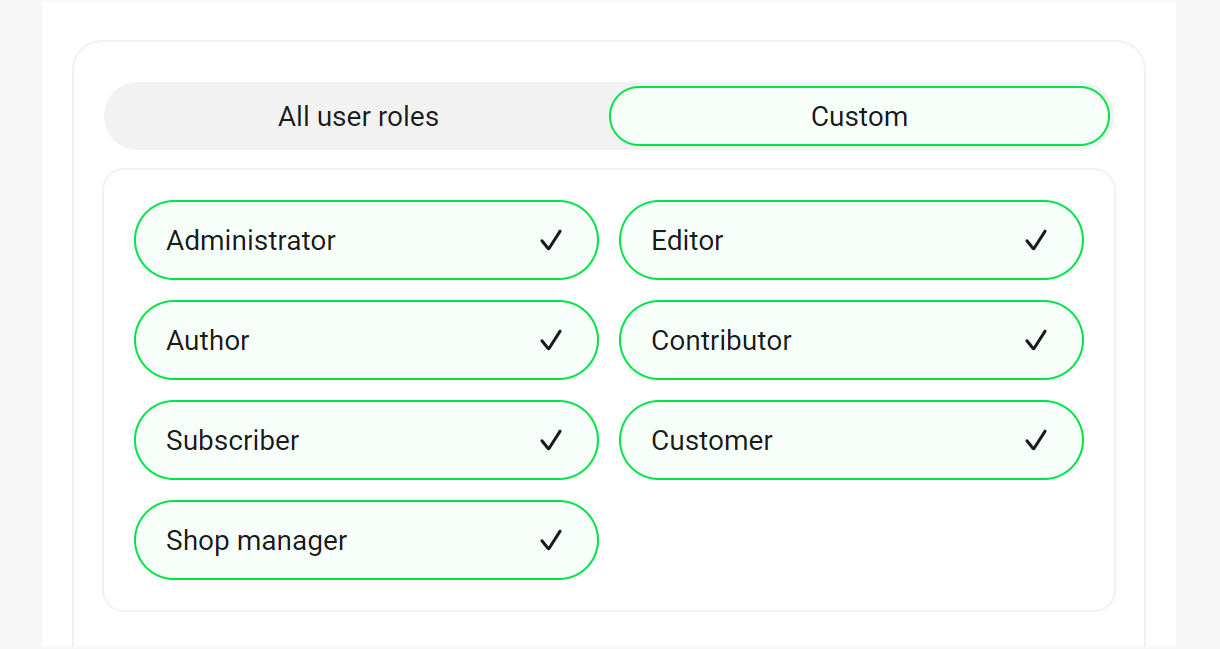This screenshot has width=1220, height=649.
Task: Deselect the Editor role
Action: point(851,240)
